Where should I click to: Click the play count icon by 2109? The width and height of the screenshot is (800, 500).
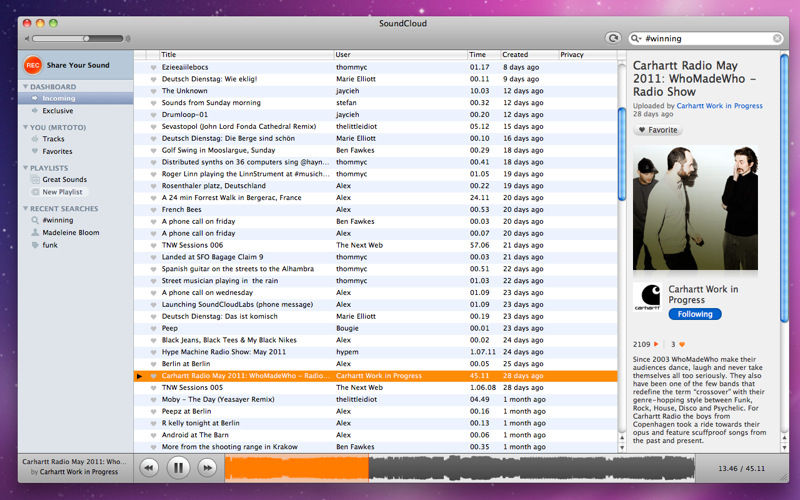(x=656, y=344)
